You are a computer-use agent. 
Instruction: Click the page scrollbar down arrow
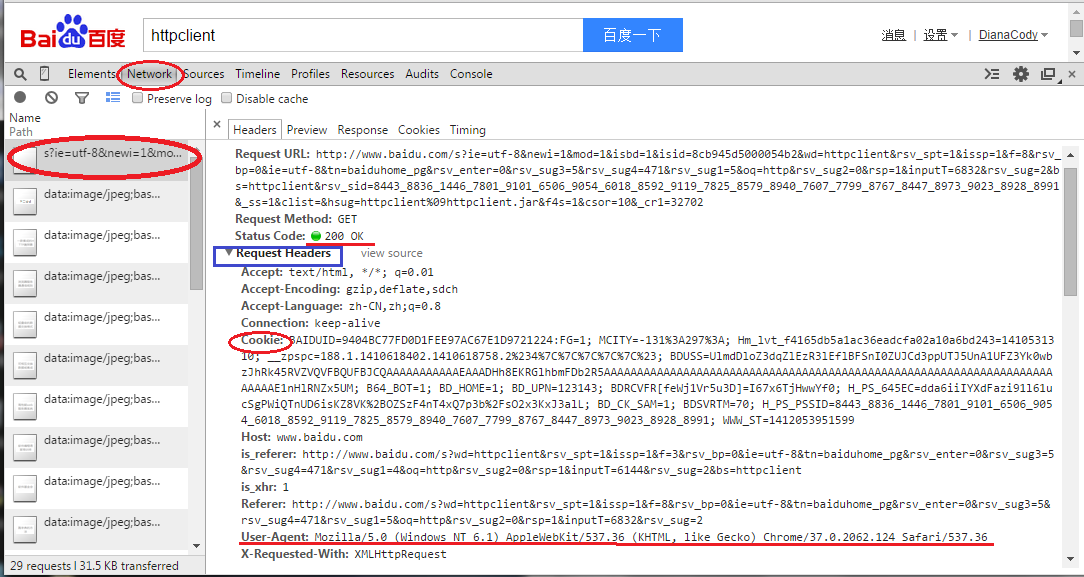[1076, 53]
